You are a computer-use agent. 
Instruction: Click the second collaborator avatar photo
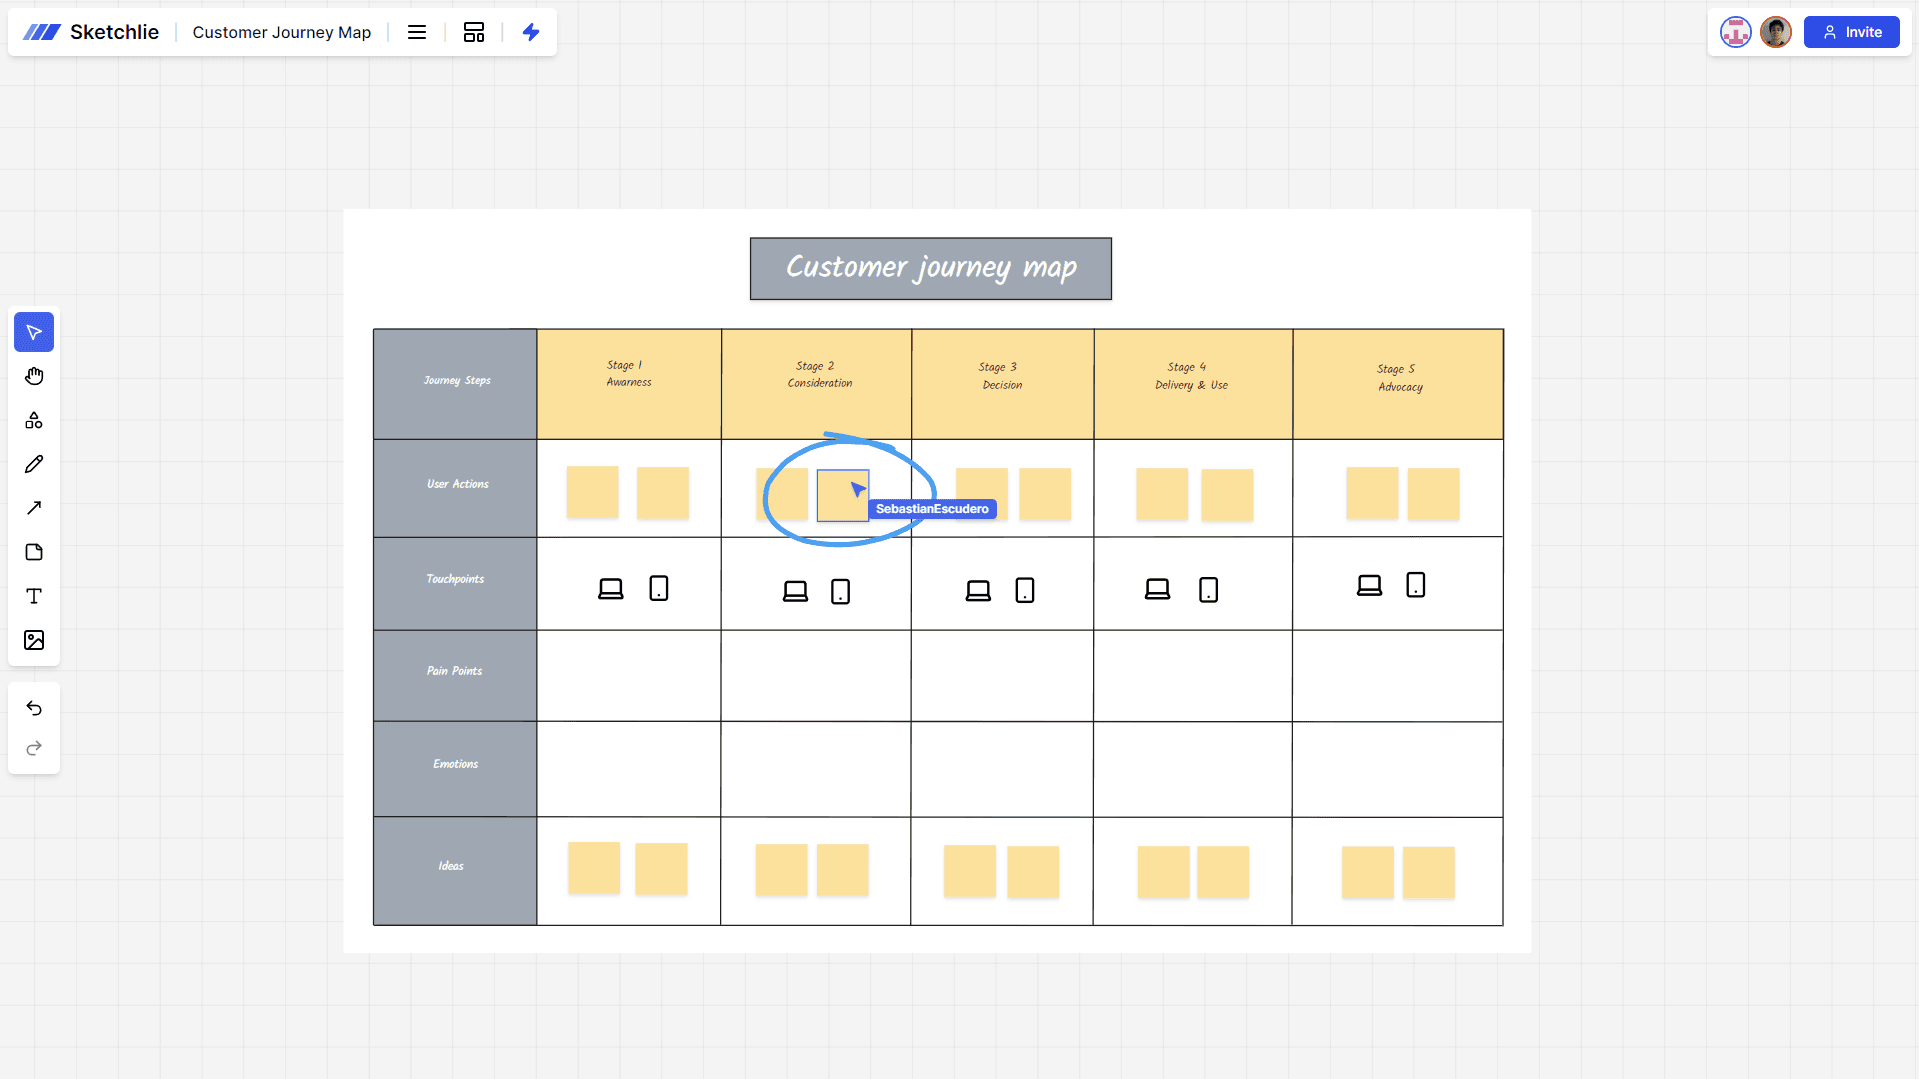pyautogui.click(x=1775, y=32)
